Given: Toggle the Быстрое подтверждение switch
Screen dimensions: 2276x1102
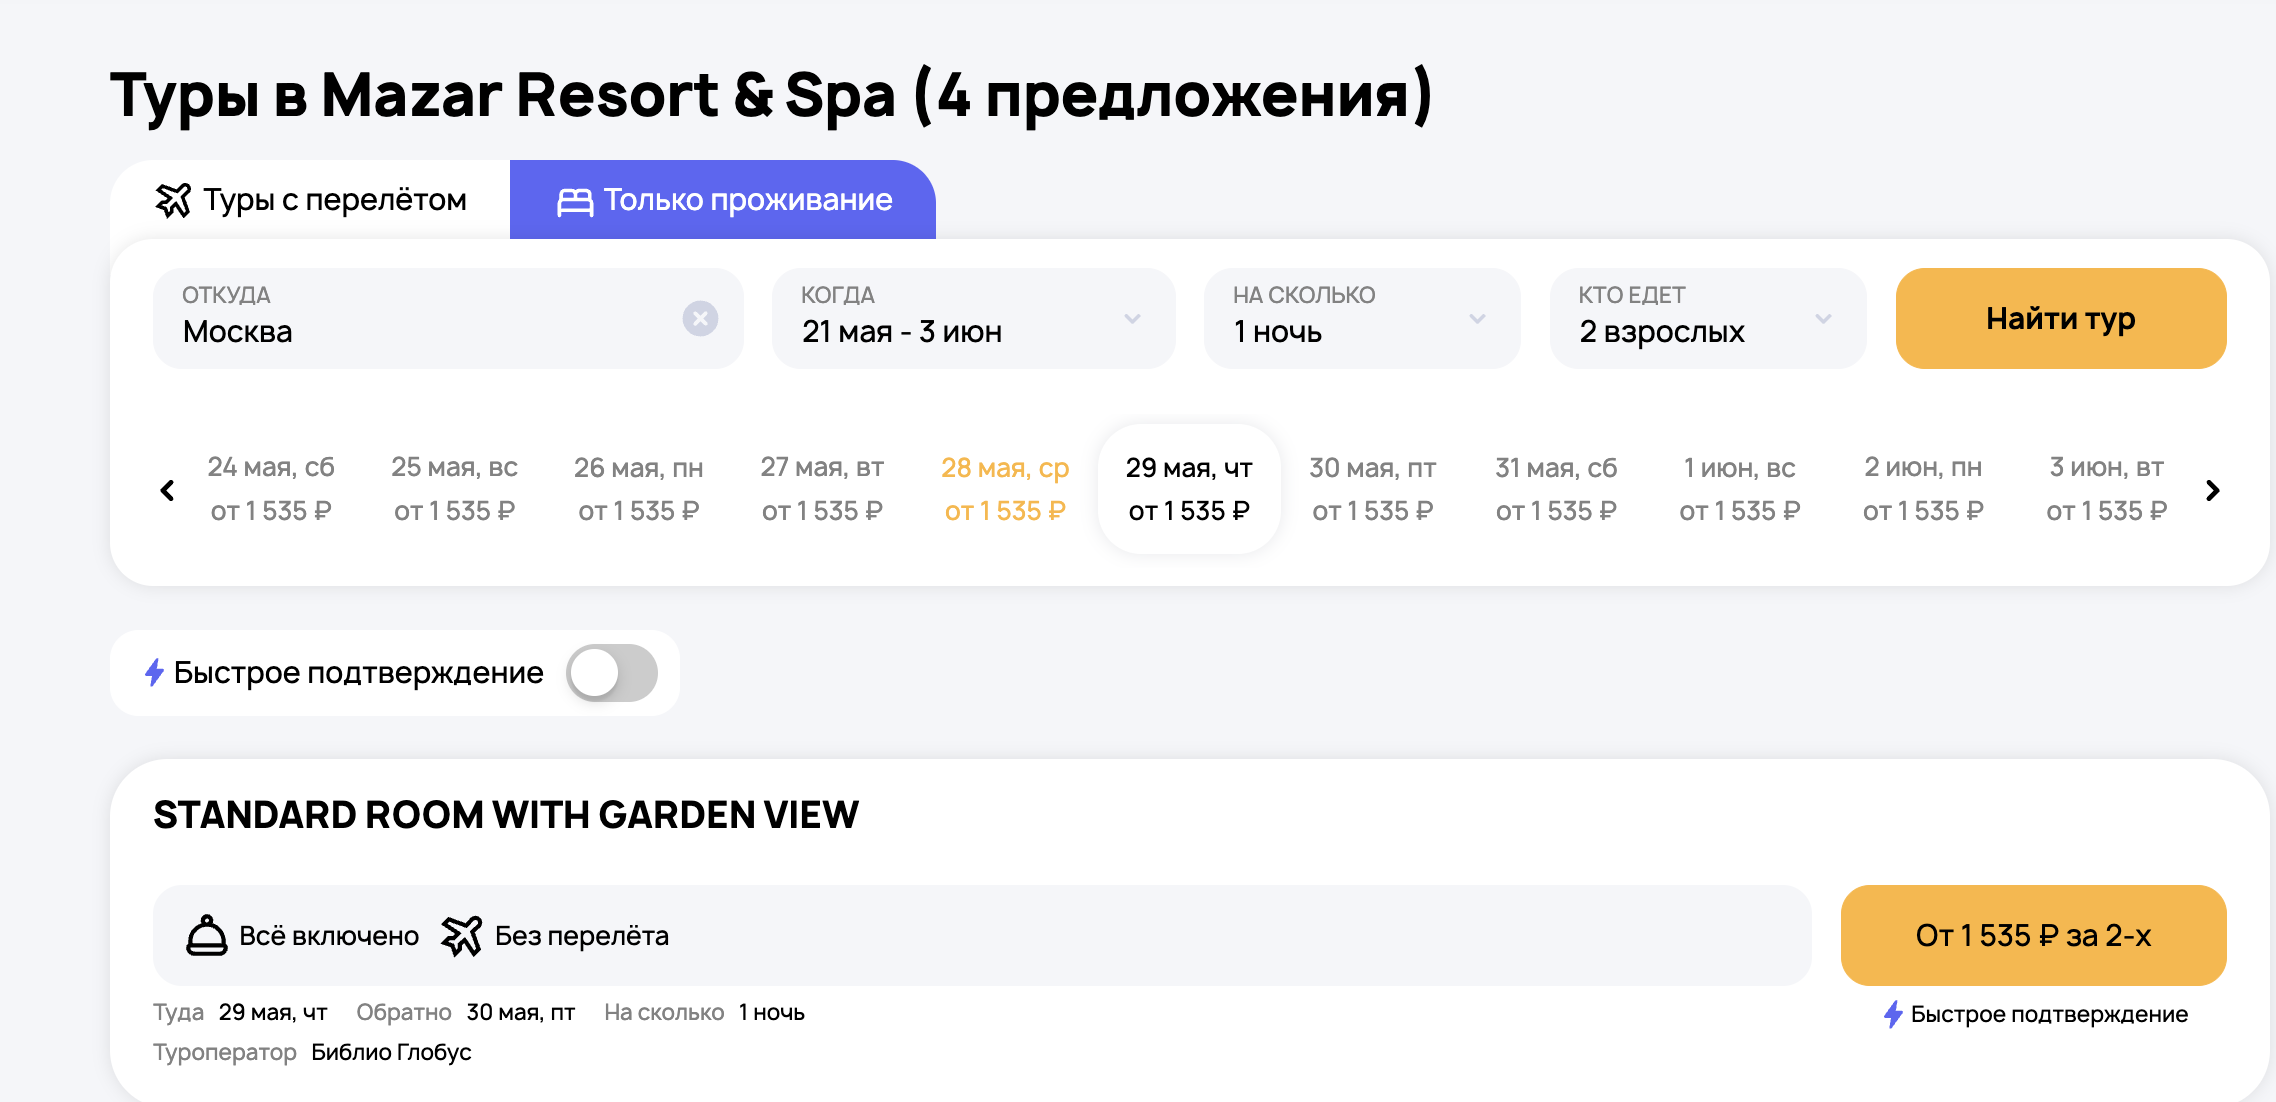Looking at the screenshot, I should [612, 673].
